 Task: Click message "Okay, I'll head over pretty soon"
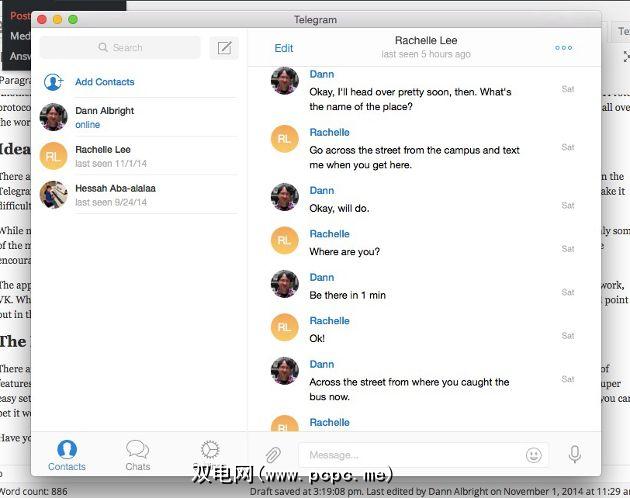coord(410,99)
